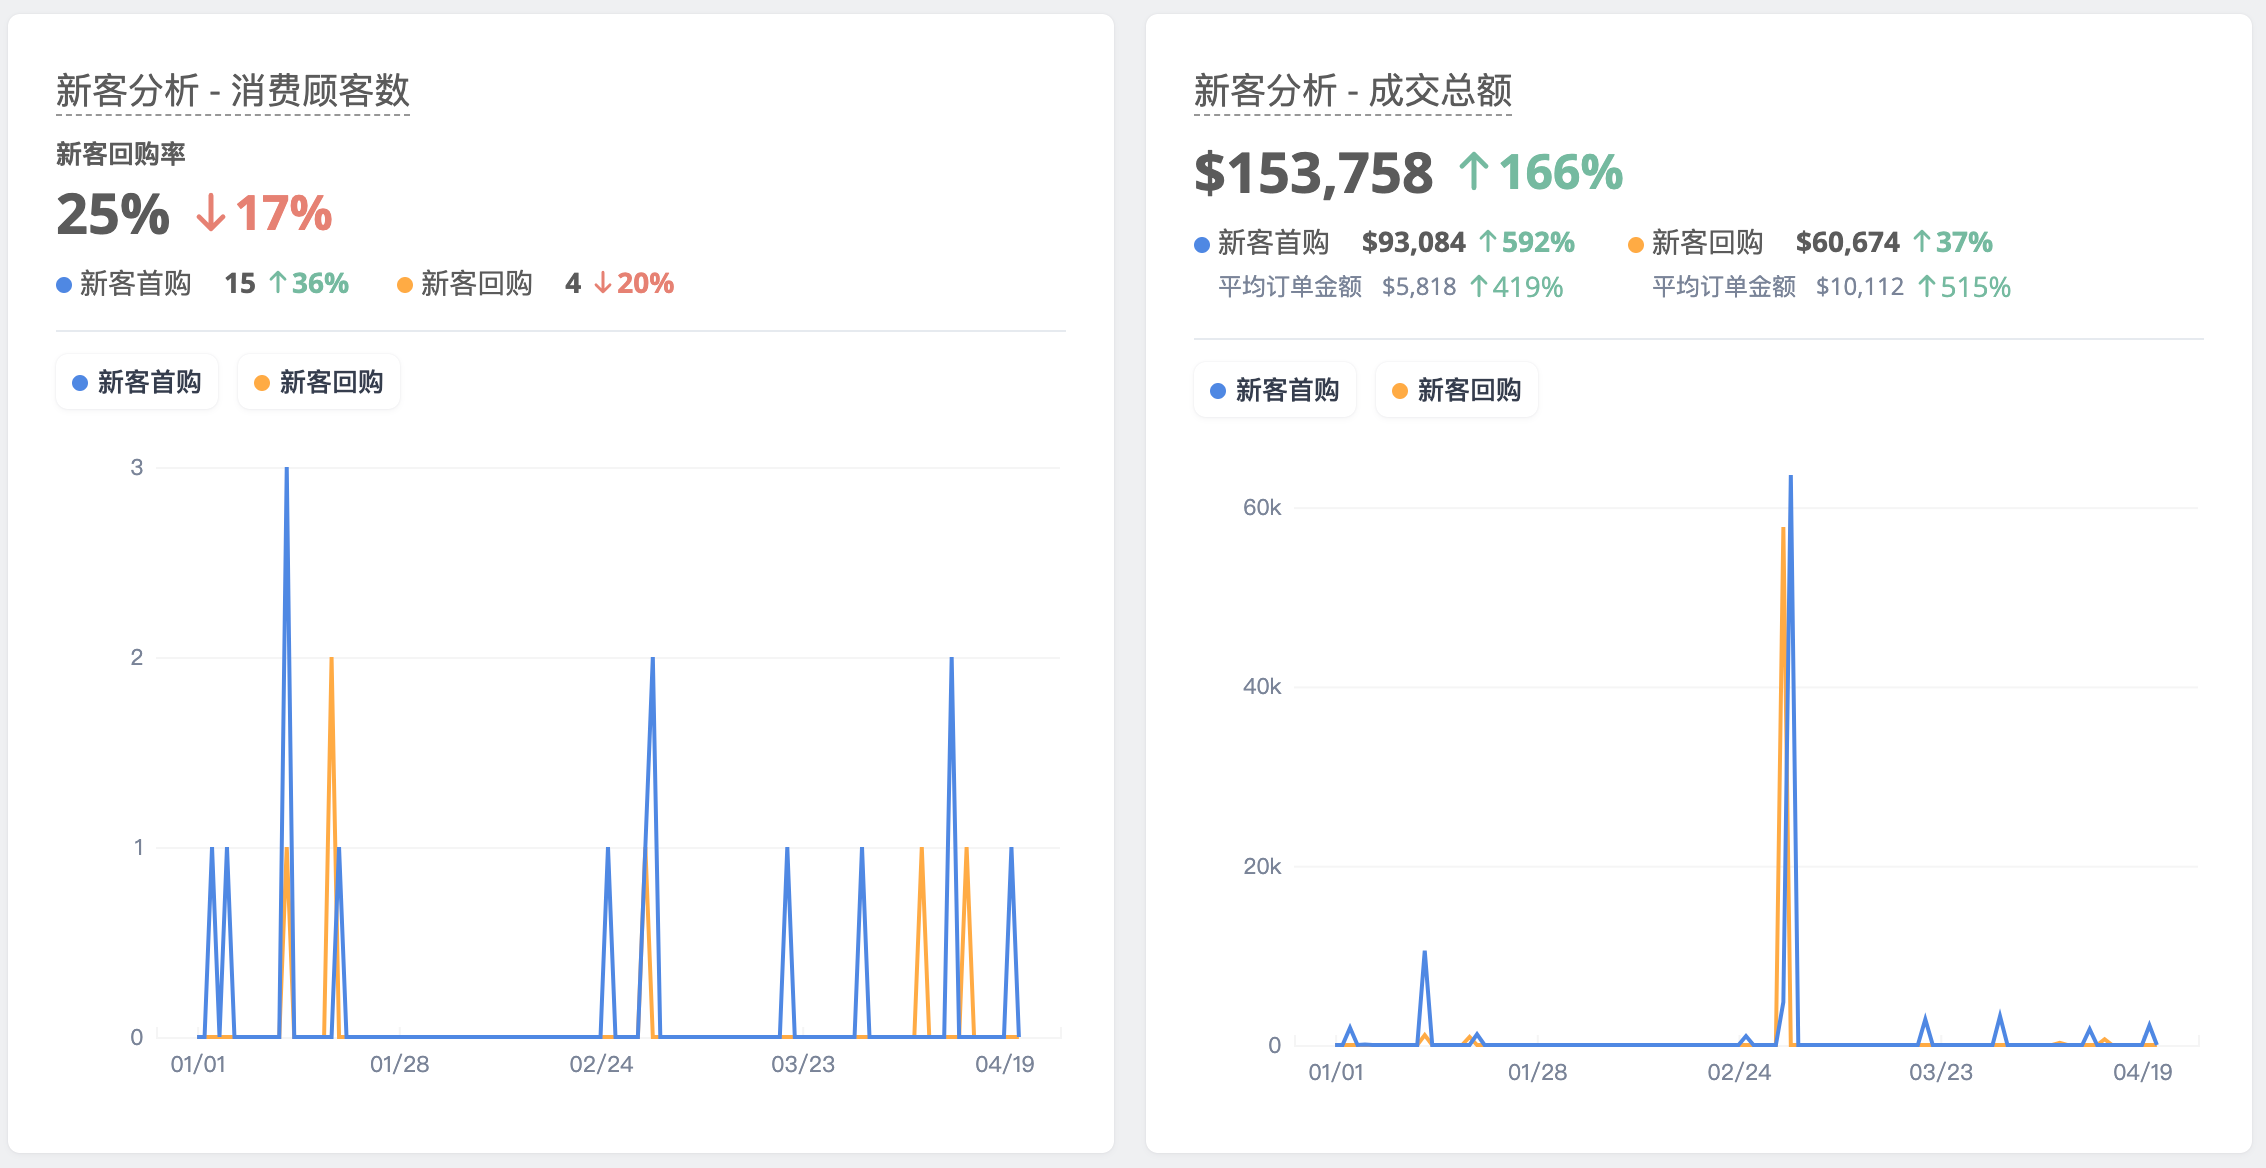Click the tall blue spike above 60k

click(1790, 478)
